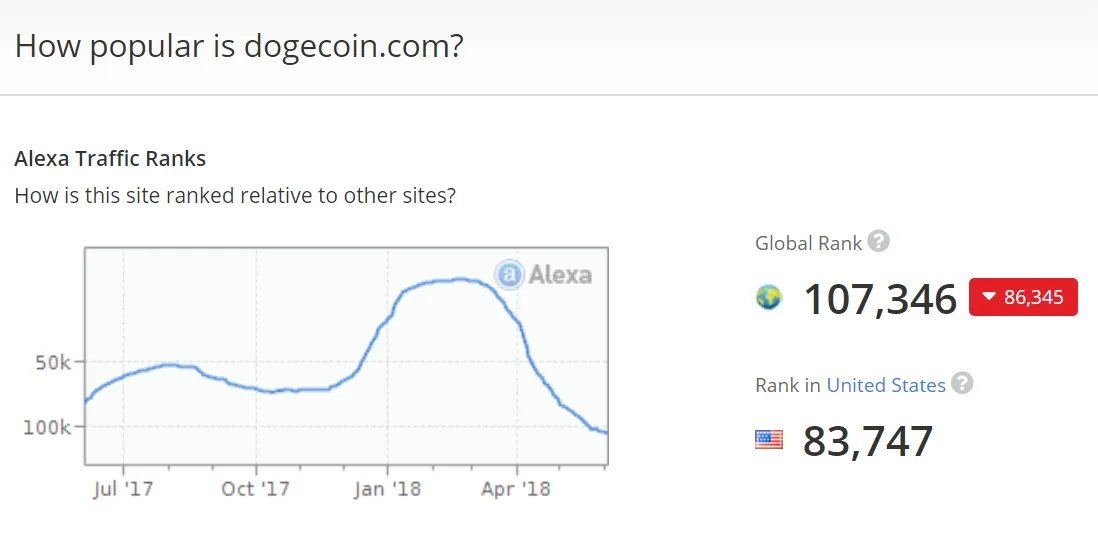The image size is (1098, 534).
Task: Click the red 86,345 rank change badge
Action: pos(1023,297)
